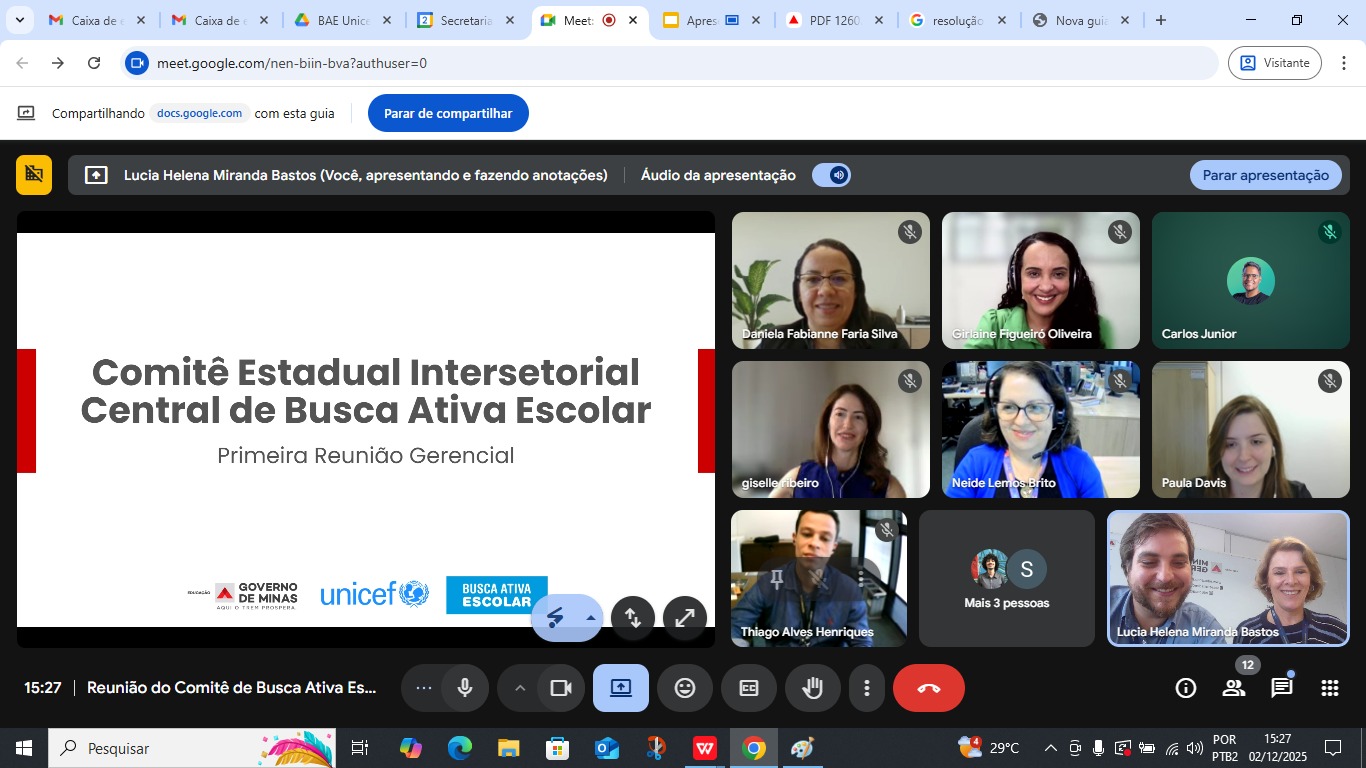Viewport: 1366px width, 768px height.
Task: Click the red hang up call button
Action: (x=928, y=688)
